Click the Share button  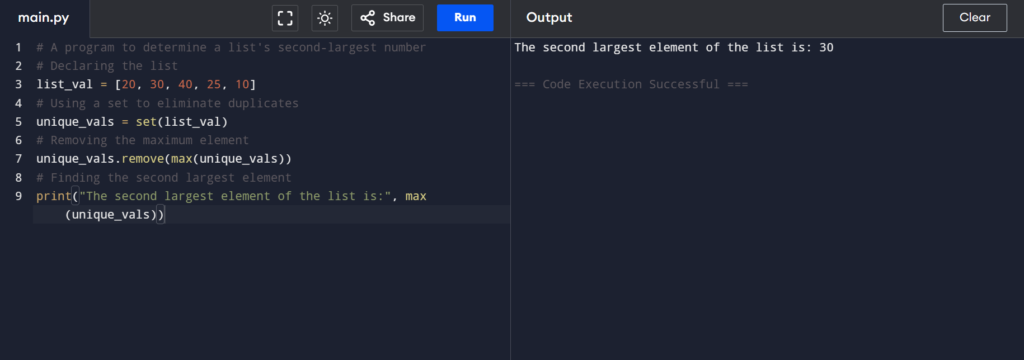click(x=387, y=18)
